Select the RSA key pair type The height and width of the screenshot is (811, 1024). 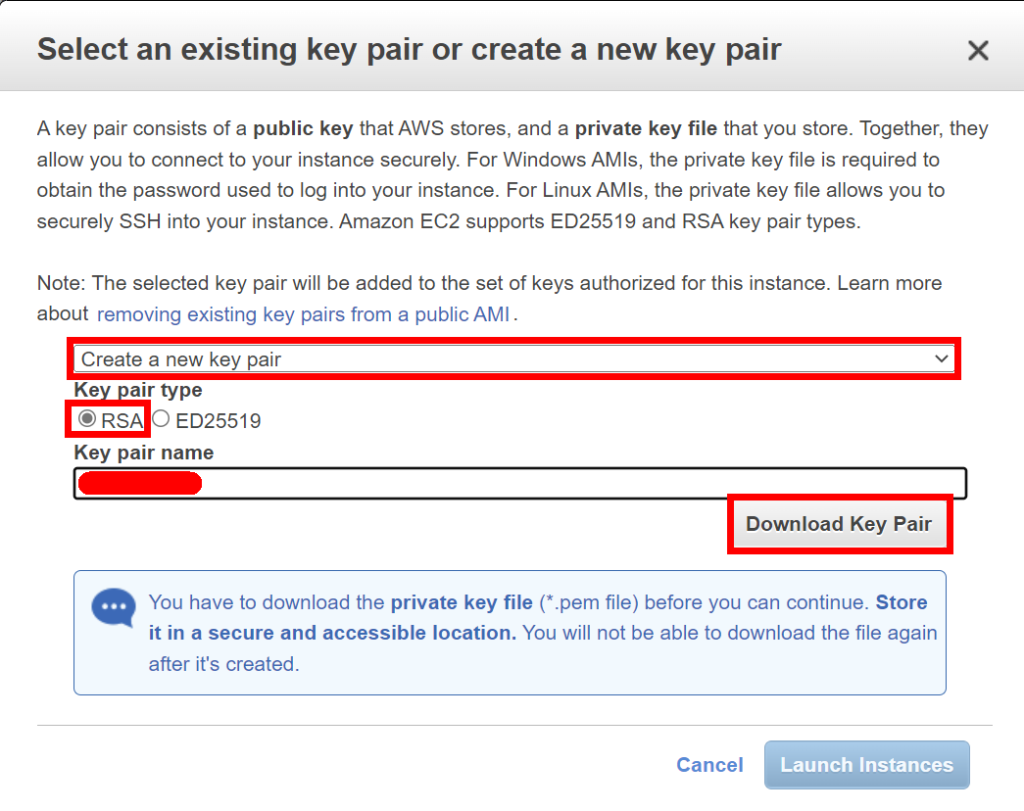pyautogui.click(x=87, y=419)
